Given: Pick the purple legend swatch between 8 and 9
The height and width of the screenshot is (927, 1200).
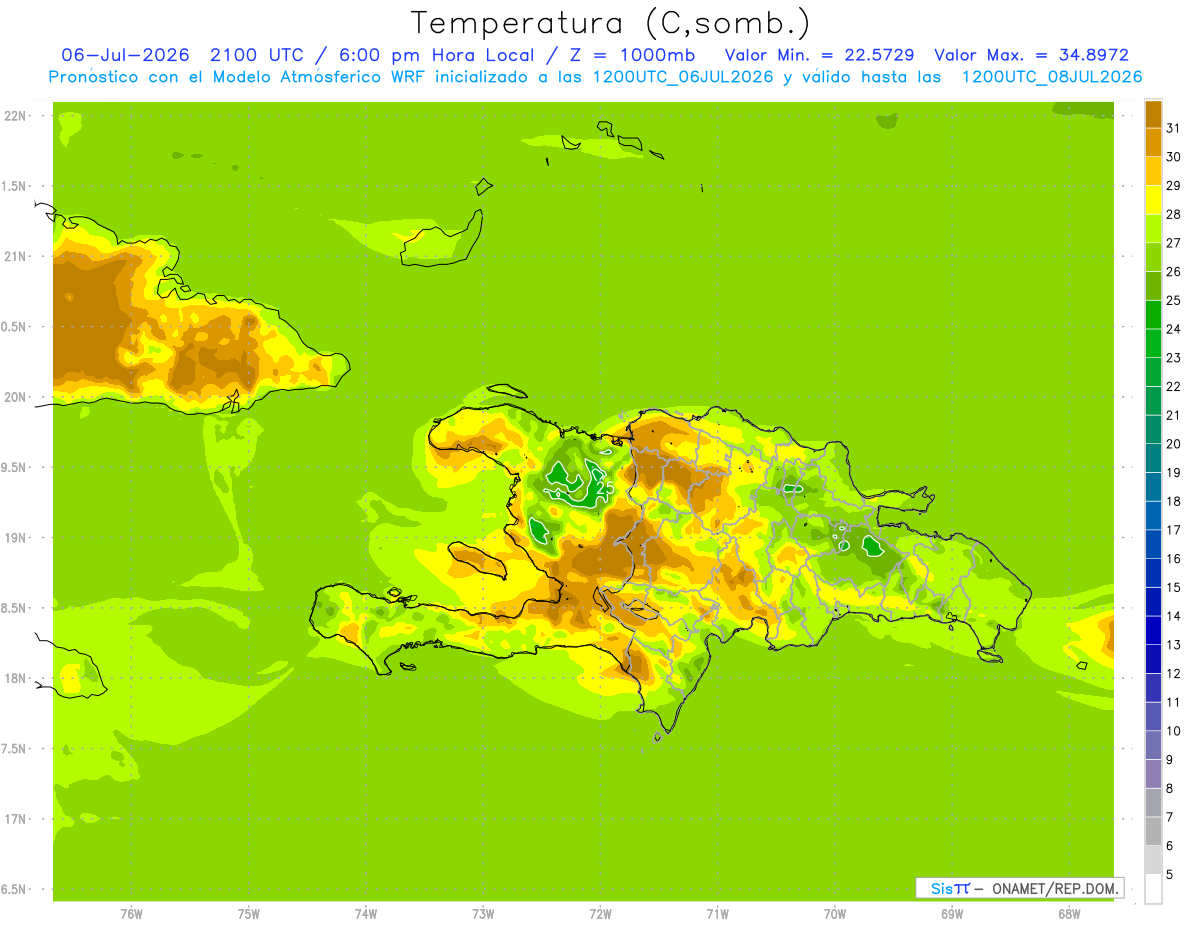Looking at the screenshot, I should [x=1153, y=774].
